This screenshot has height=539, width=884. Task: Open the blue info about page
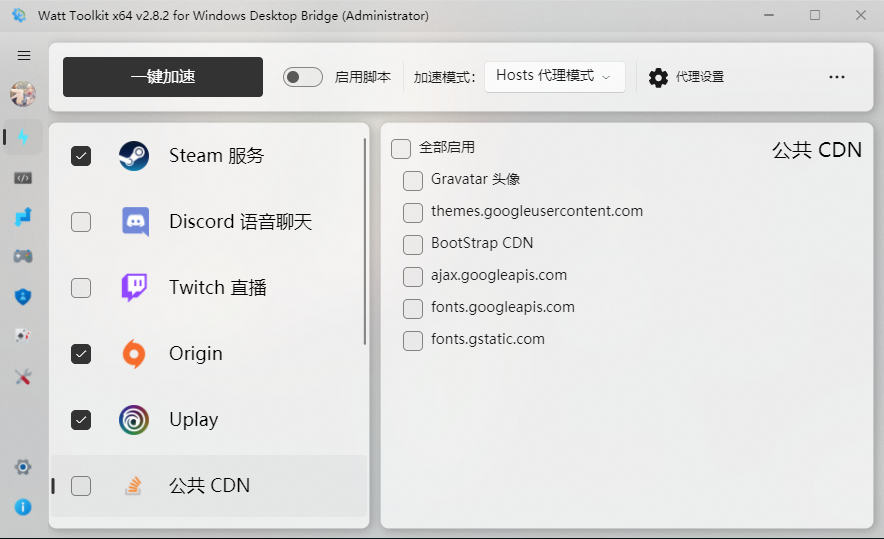coord(23,507)
